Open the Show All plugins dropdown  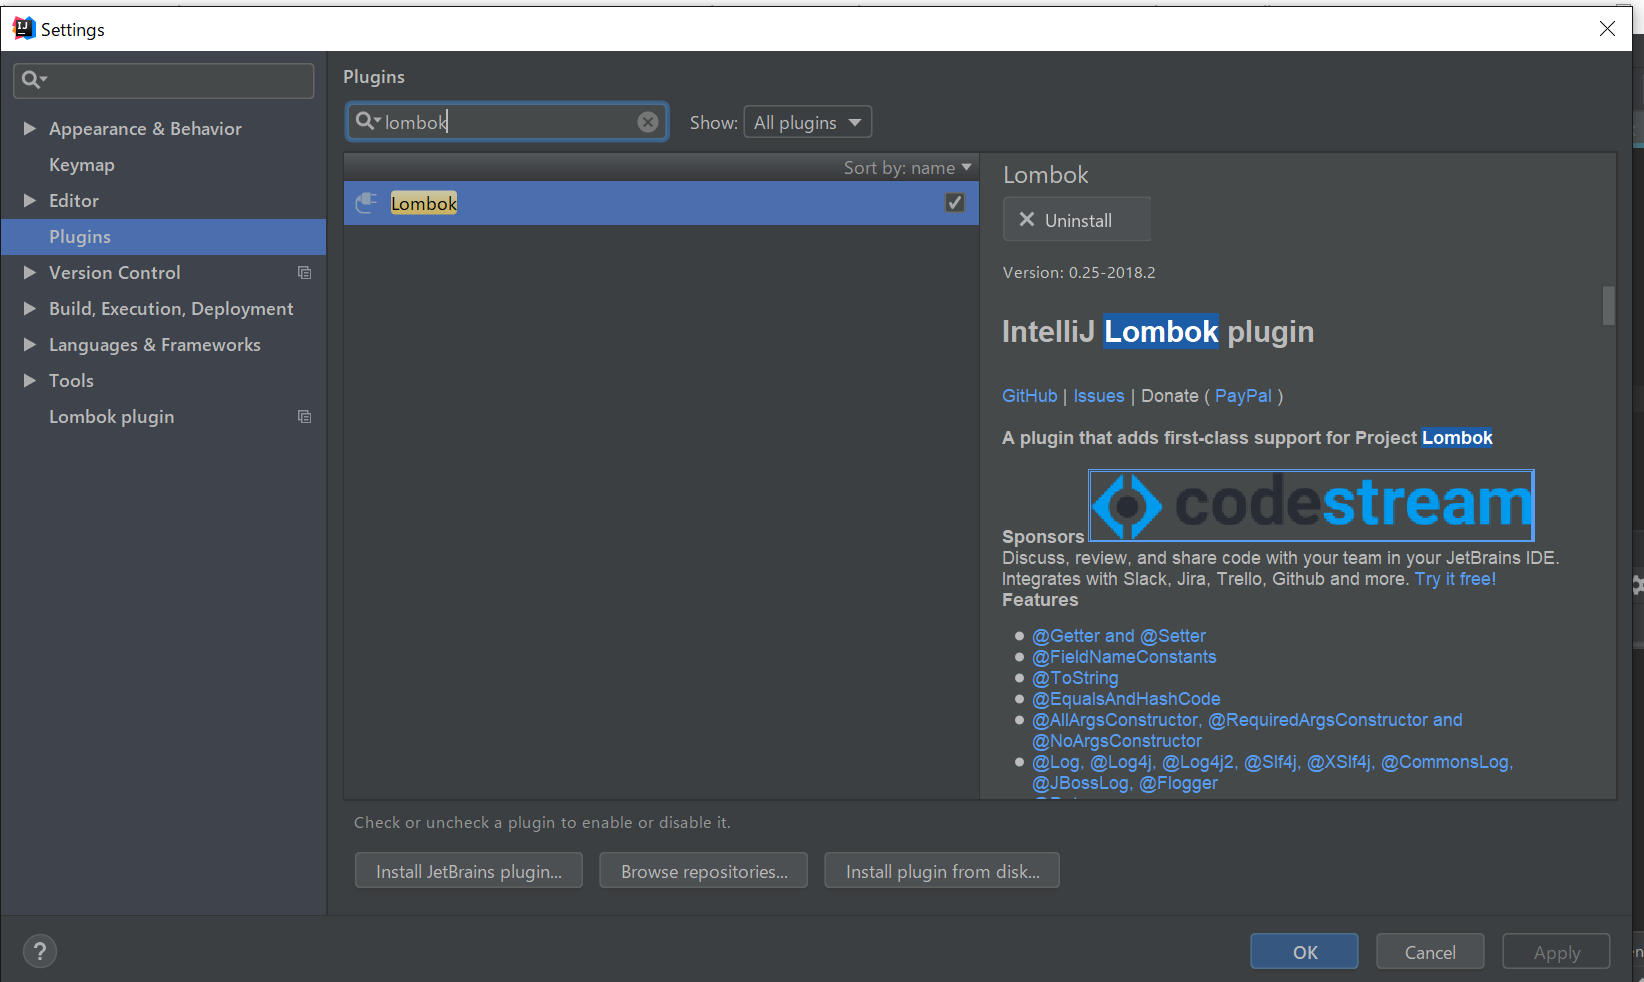807,122
